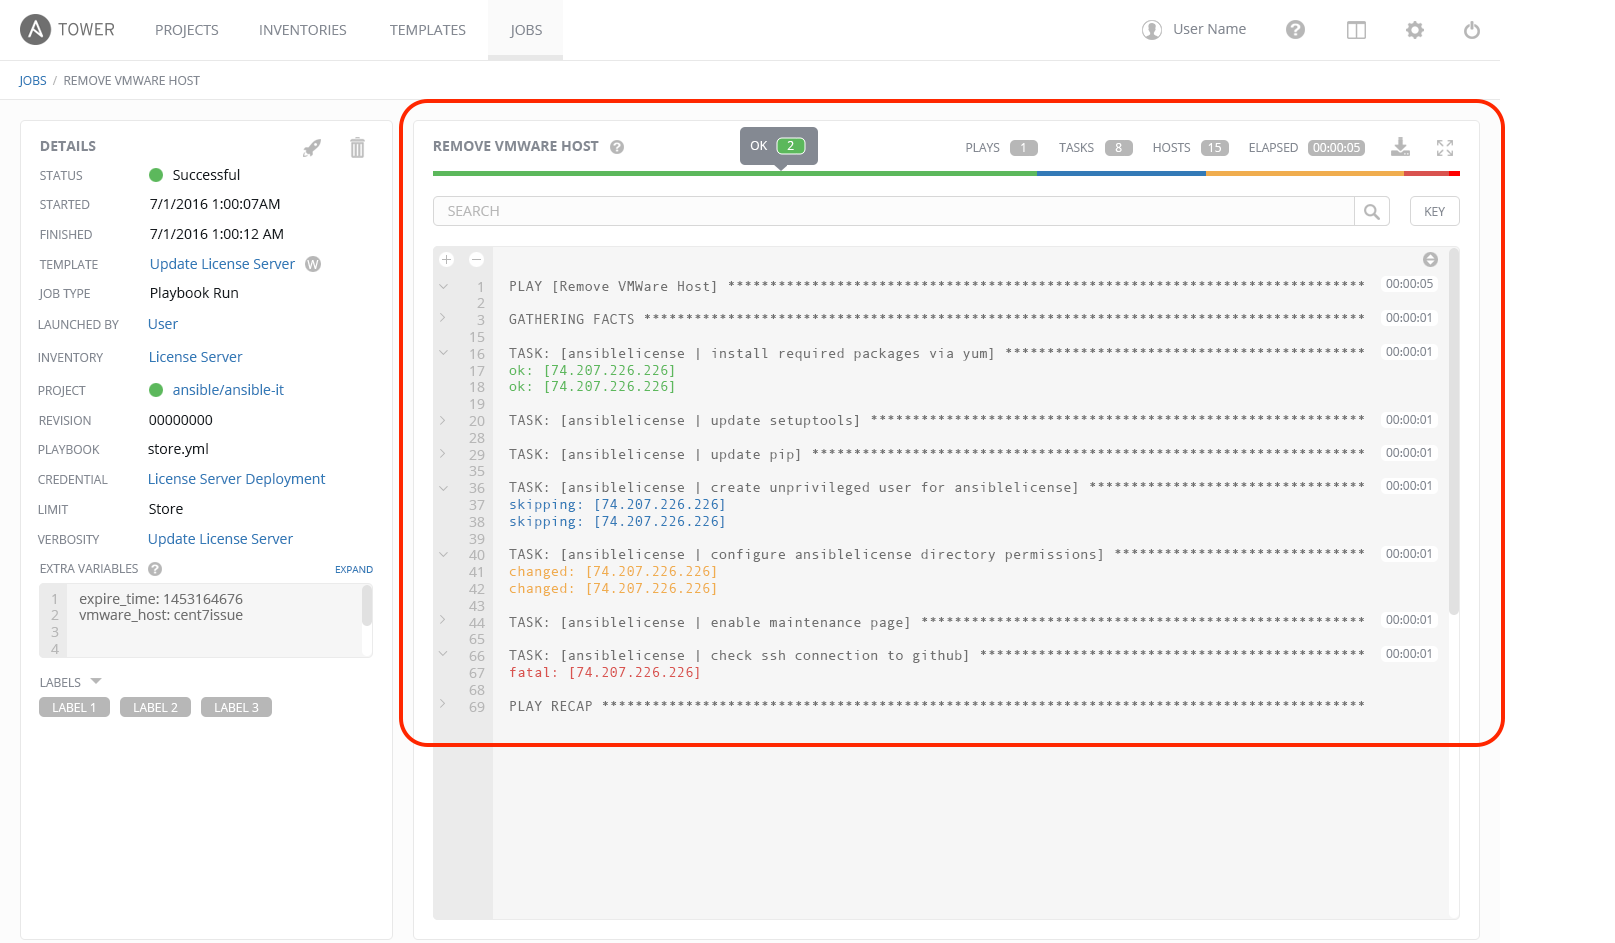Open the Templates menu
The width and height of the screenshot is (1615, 943).
(428, 30)
